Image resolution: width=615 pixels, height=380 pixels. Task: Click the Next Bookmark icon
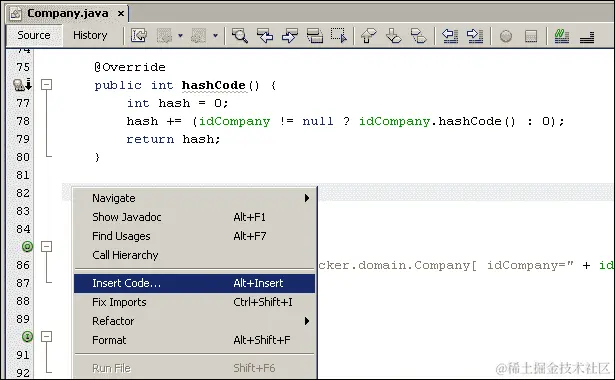coord(393,36)
